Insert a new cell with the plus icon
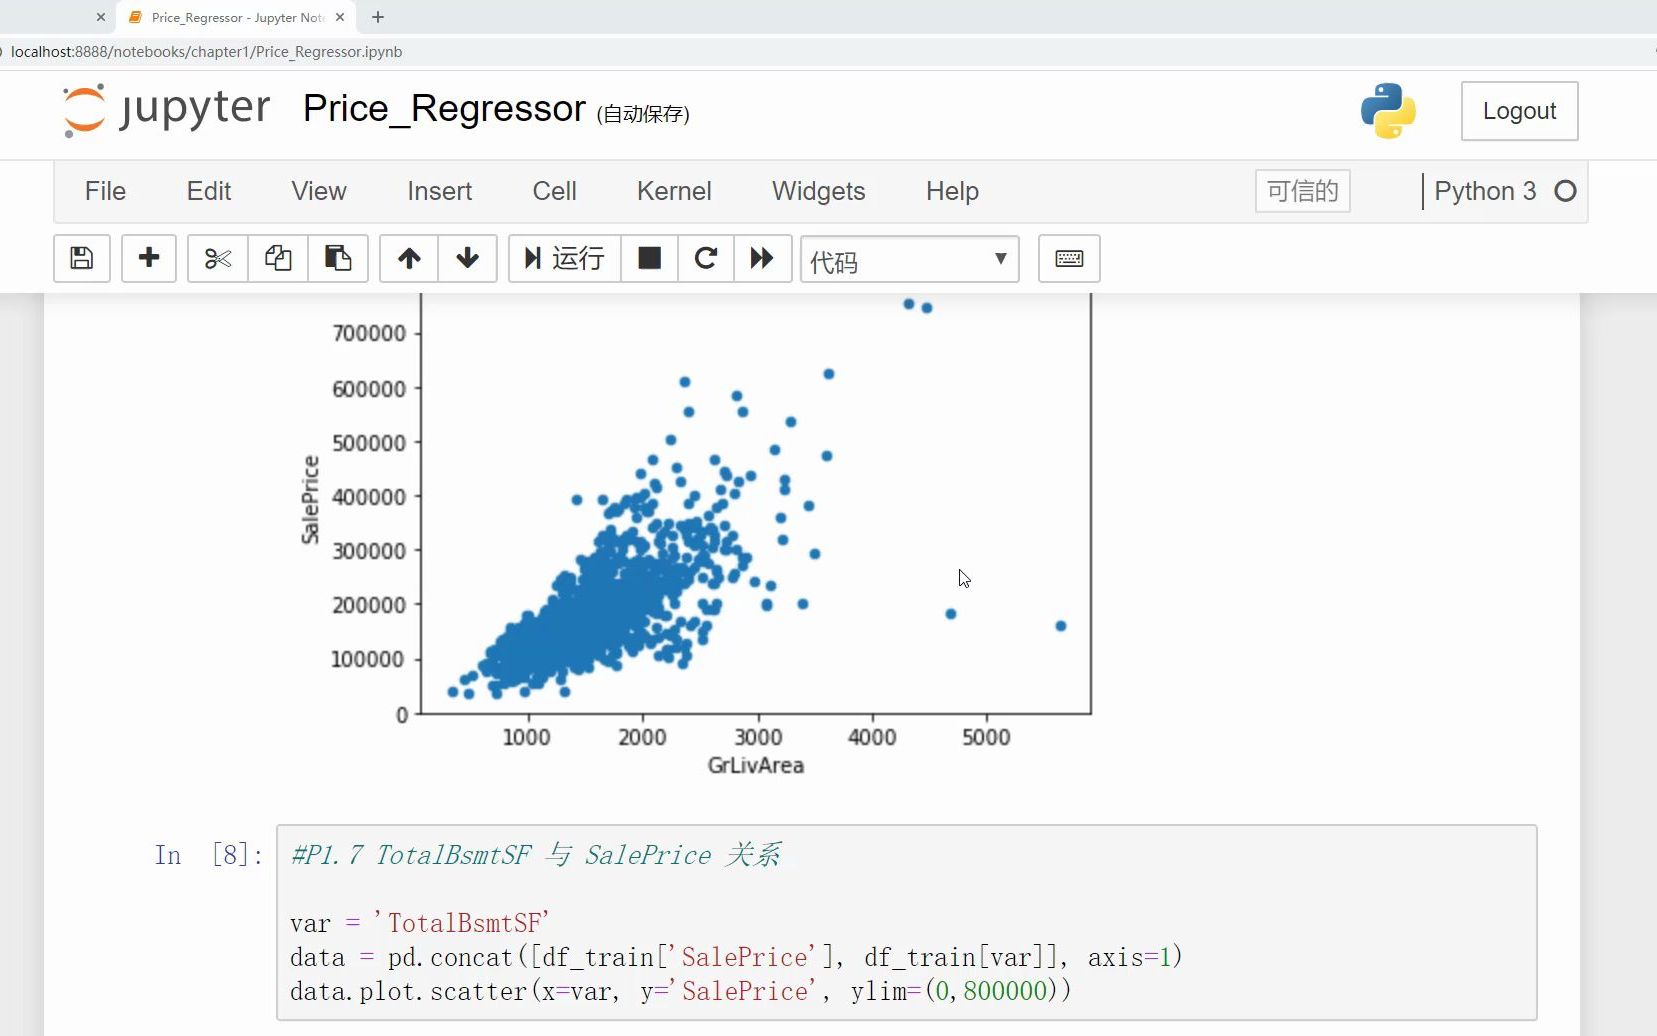The width and height of the screenshot is (1657, 1036). pyautogui.click(x=149, y=259)
